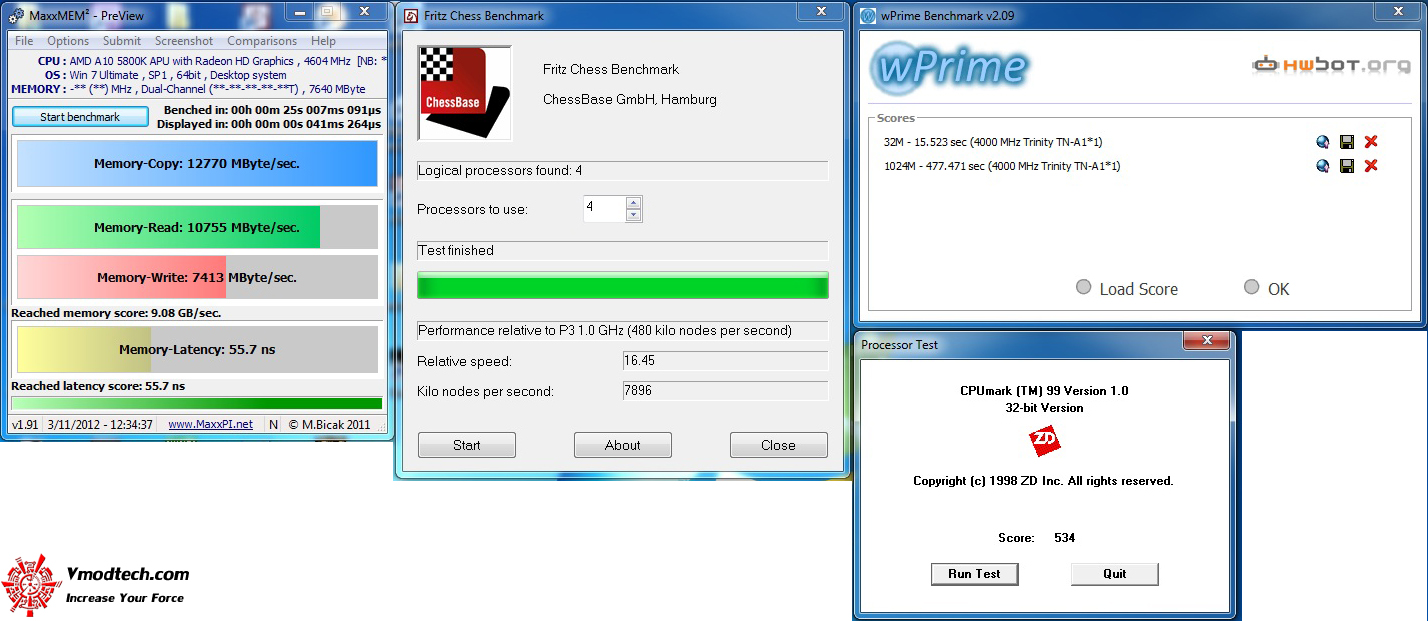Screen dimensions: 1428x621
Task: Click the green Fritz test progress bar
Action: [623, 285]
